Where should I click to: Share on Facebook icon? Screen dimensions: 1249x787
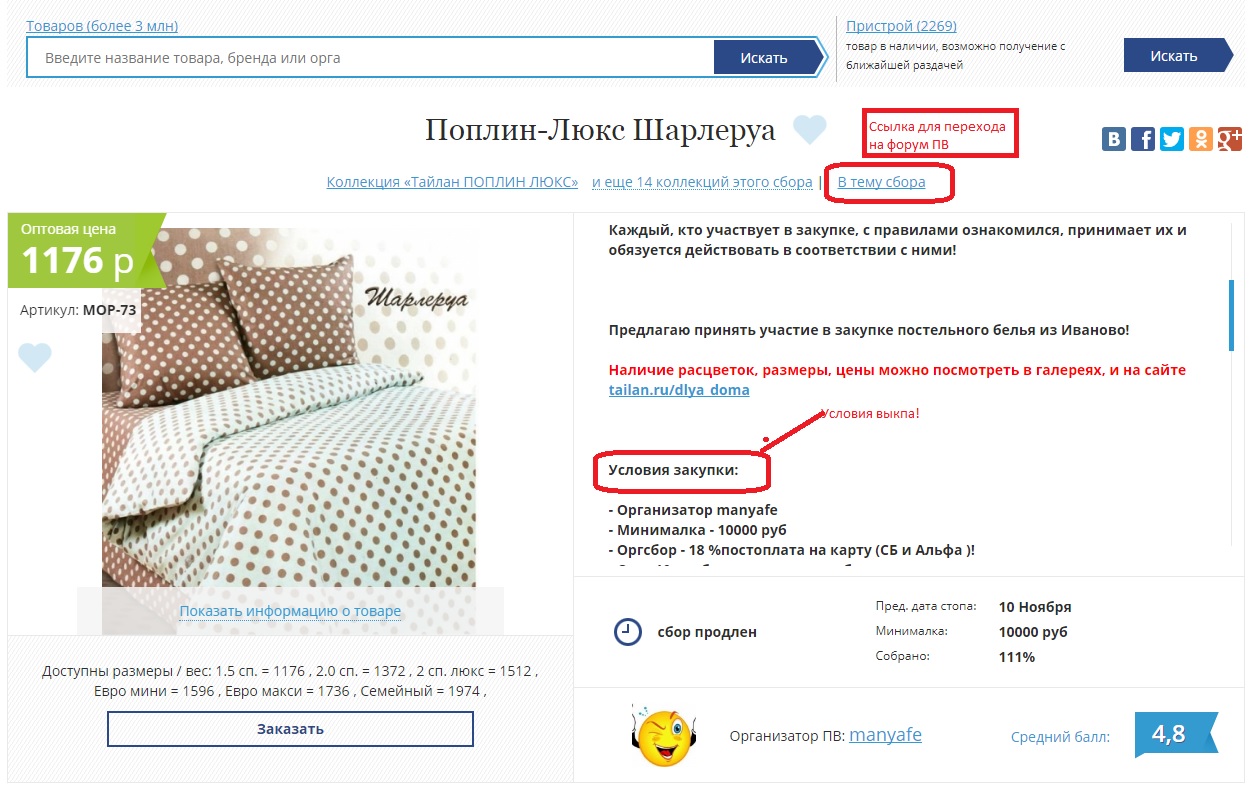1143,139
